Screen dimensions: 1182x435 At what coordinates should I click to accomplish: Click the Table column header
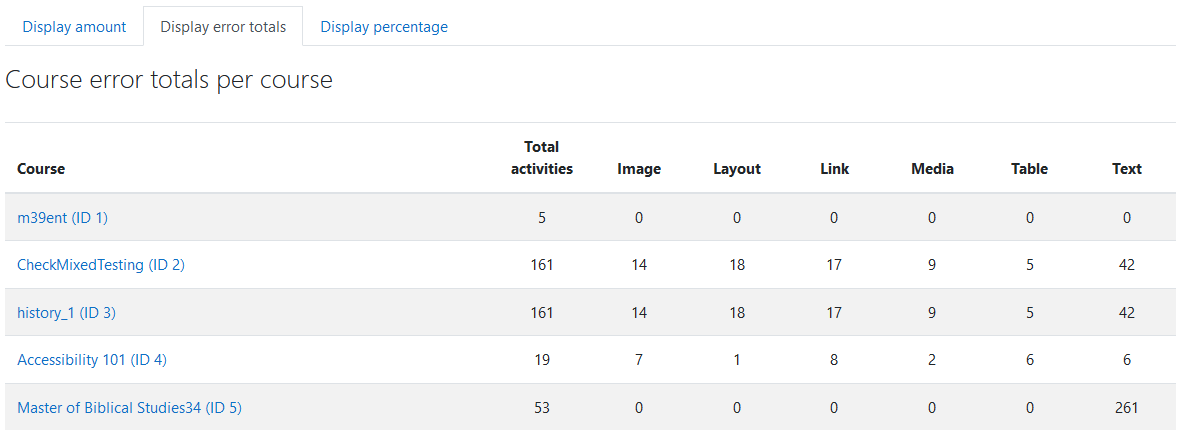(x=1030, y=170)
